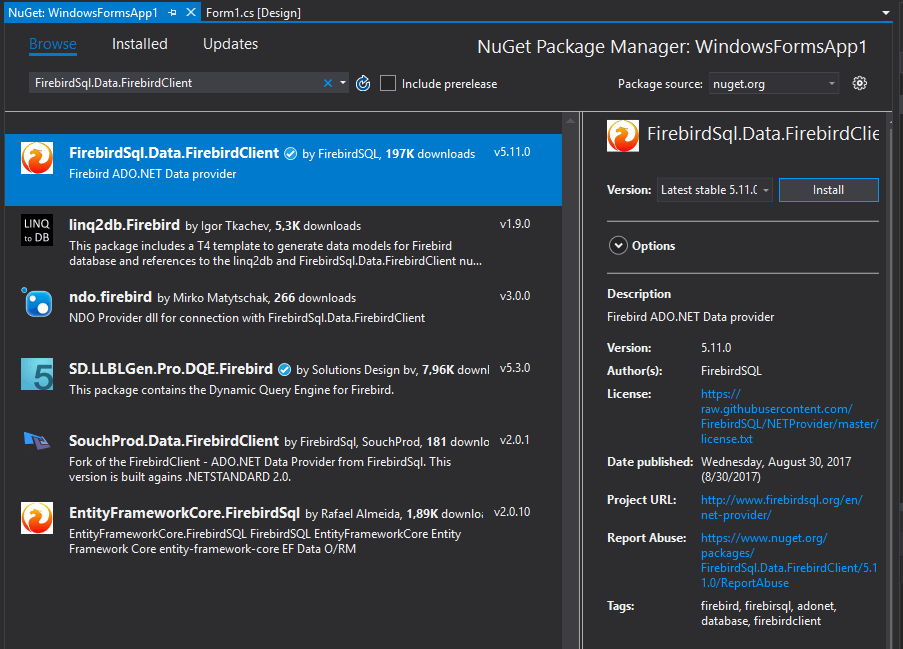Click the linq2db.Firebird package icon
This screenshot has height=649, width=903.
click(x=37, y=230)
